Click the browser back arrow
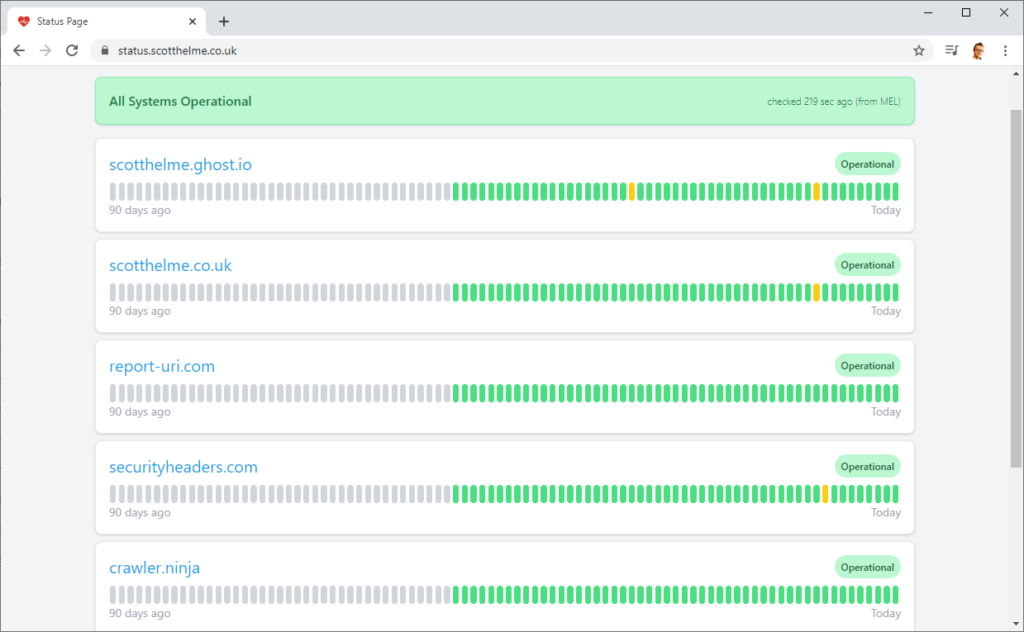This screenshot has width=1024, height=632. point(19,50)
